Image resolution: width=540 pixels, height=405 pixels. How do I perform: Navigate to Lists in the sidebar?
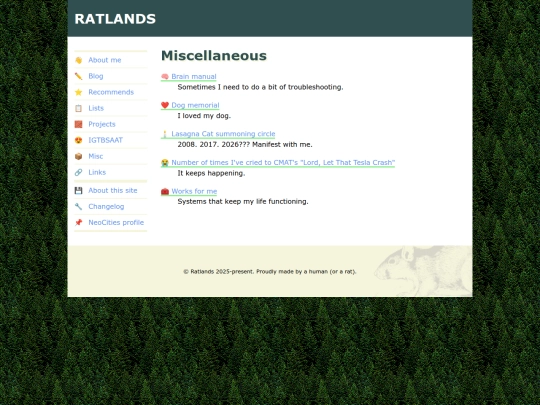96,108
